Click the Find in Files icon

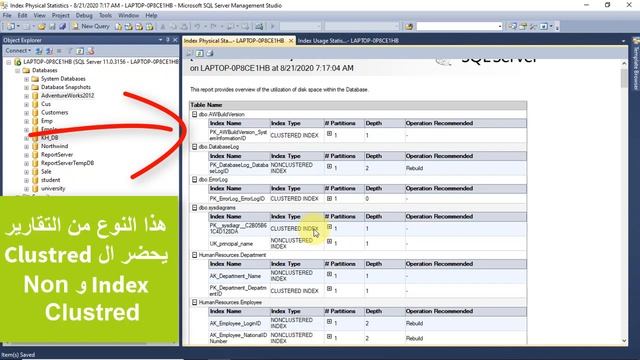pyautogui.click(x=409, y=27)
